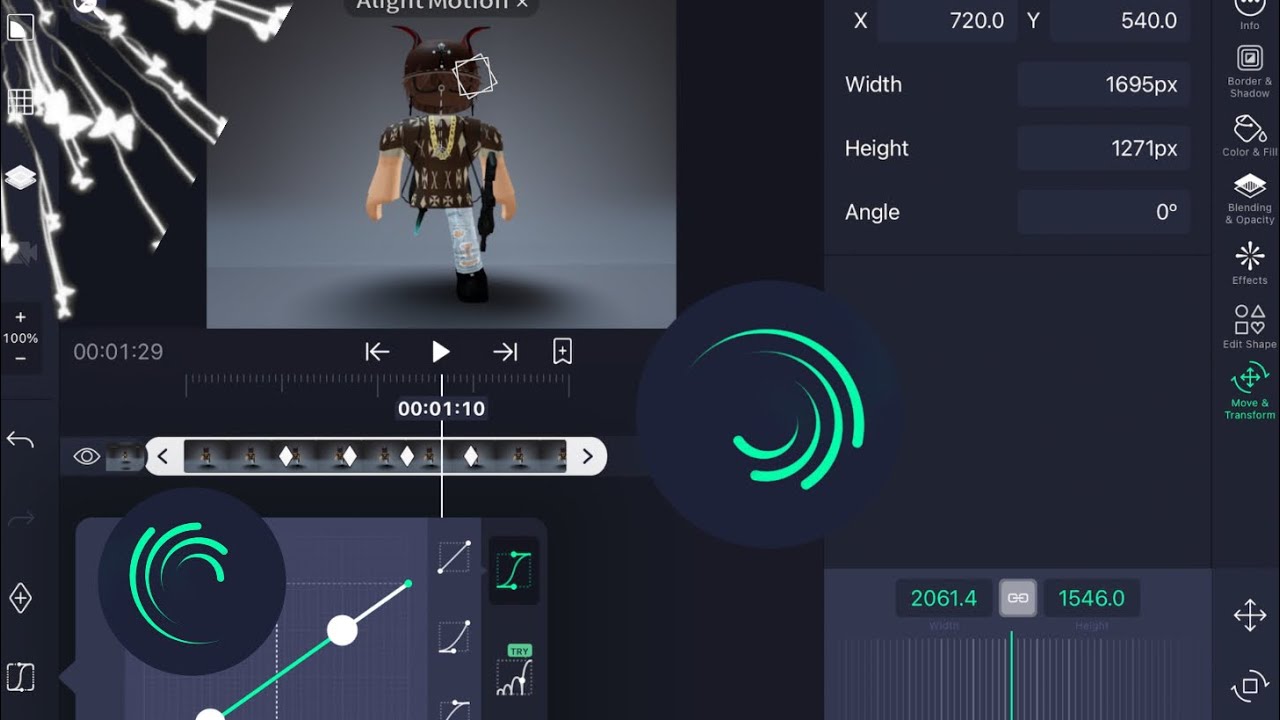Click the 1546.0 height scale value
This screenshot has width=1280, height=720.
pyautogui.click(x=1091, y=598)
